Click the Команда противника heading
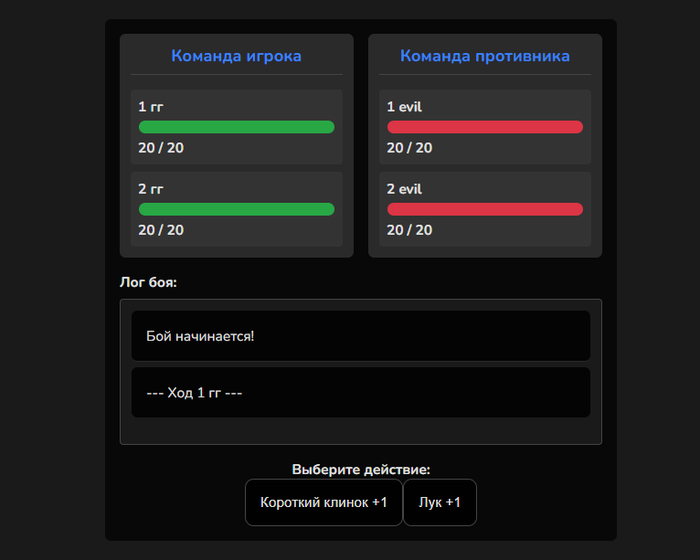Viewport: 700px width, 560px height. click(x=485, y=56)
